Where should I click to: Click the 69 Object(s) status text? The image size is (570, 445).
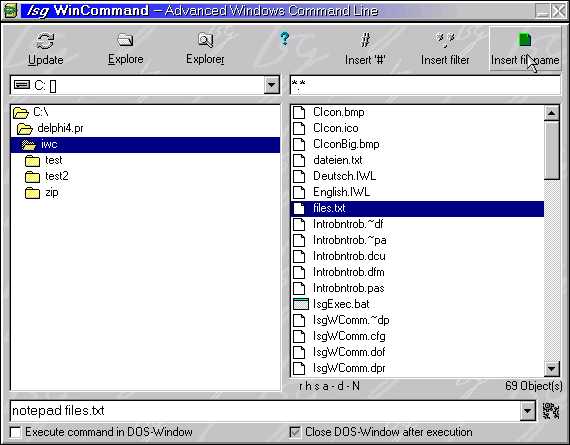(x=533, y=386)
